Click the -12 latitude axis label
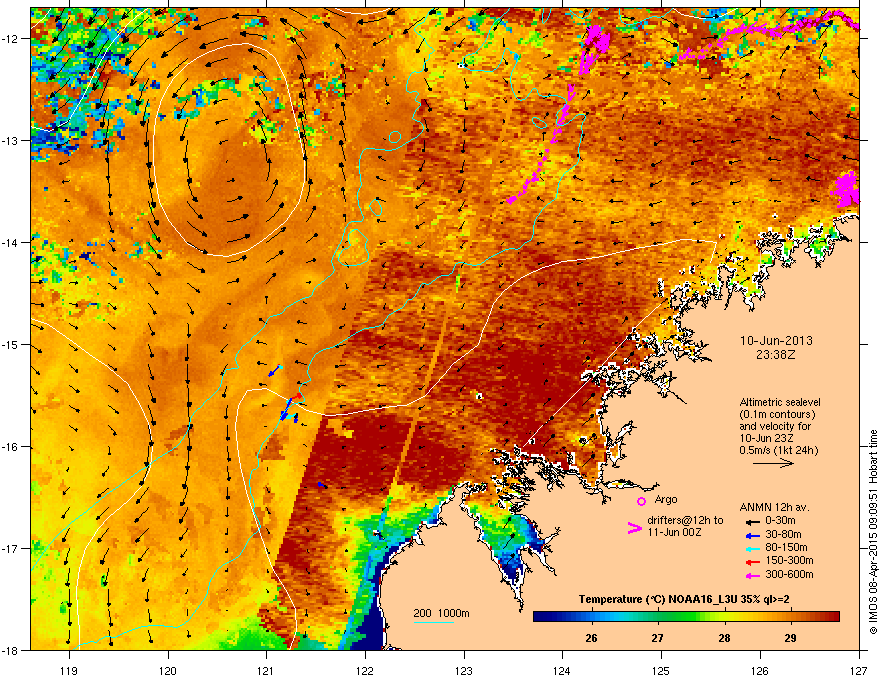880x680 pixels. pyautogui.click(x=10, y=39)
